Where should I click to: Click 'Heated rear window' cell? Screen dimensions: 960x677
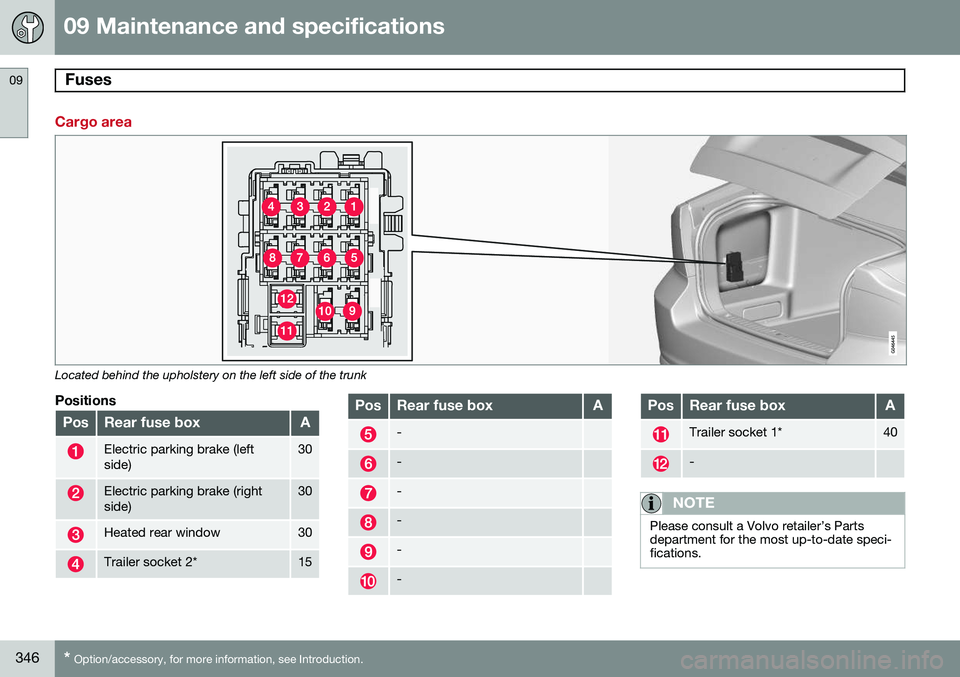193,534
